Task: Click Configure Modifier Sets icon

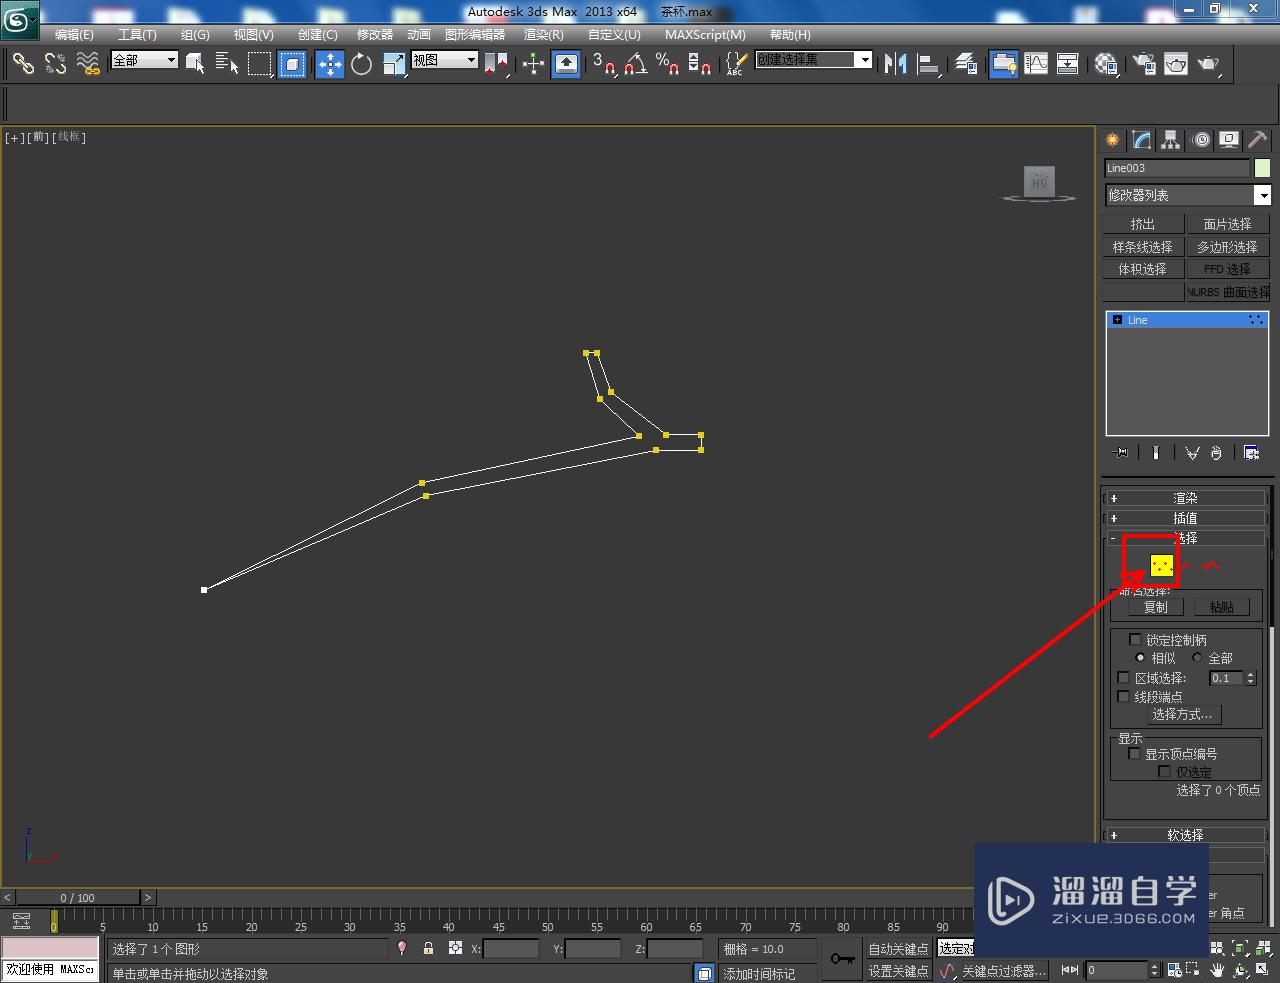Action: click(x=1251, y=453)
